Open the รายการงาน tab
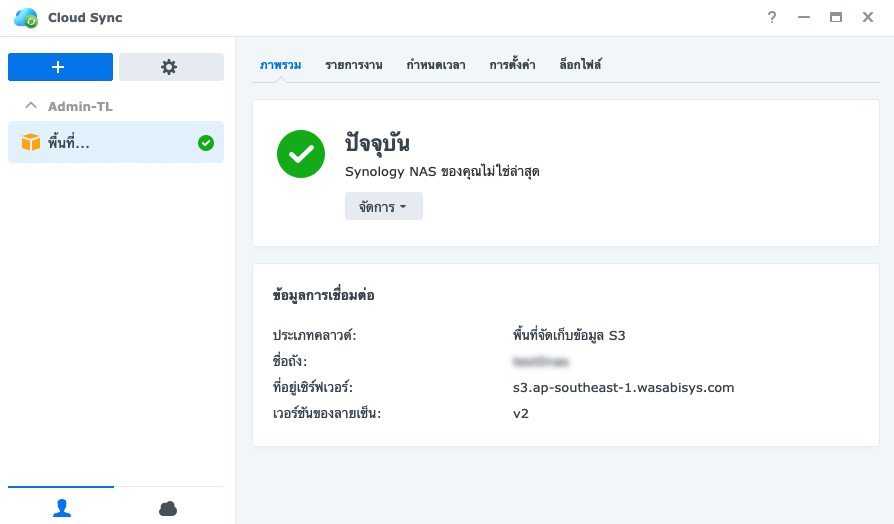Screen dimensions: 894x524 353,65
